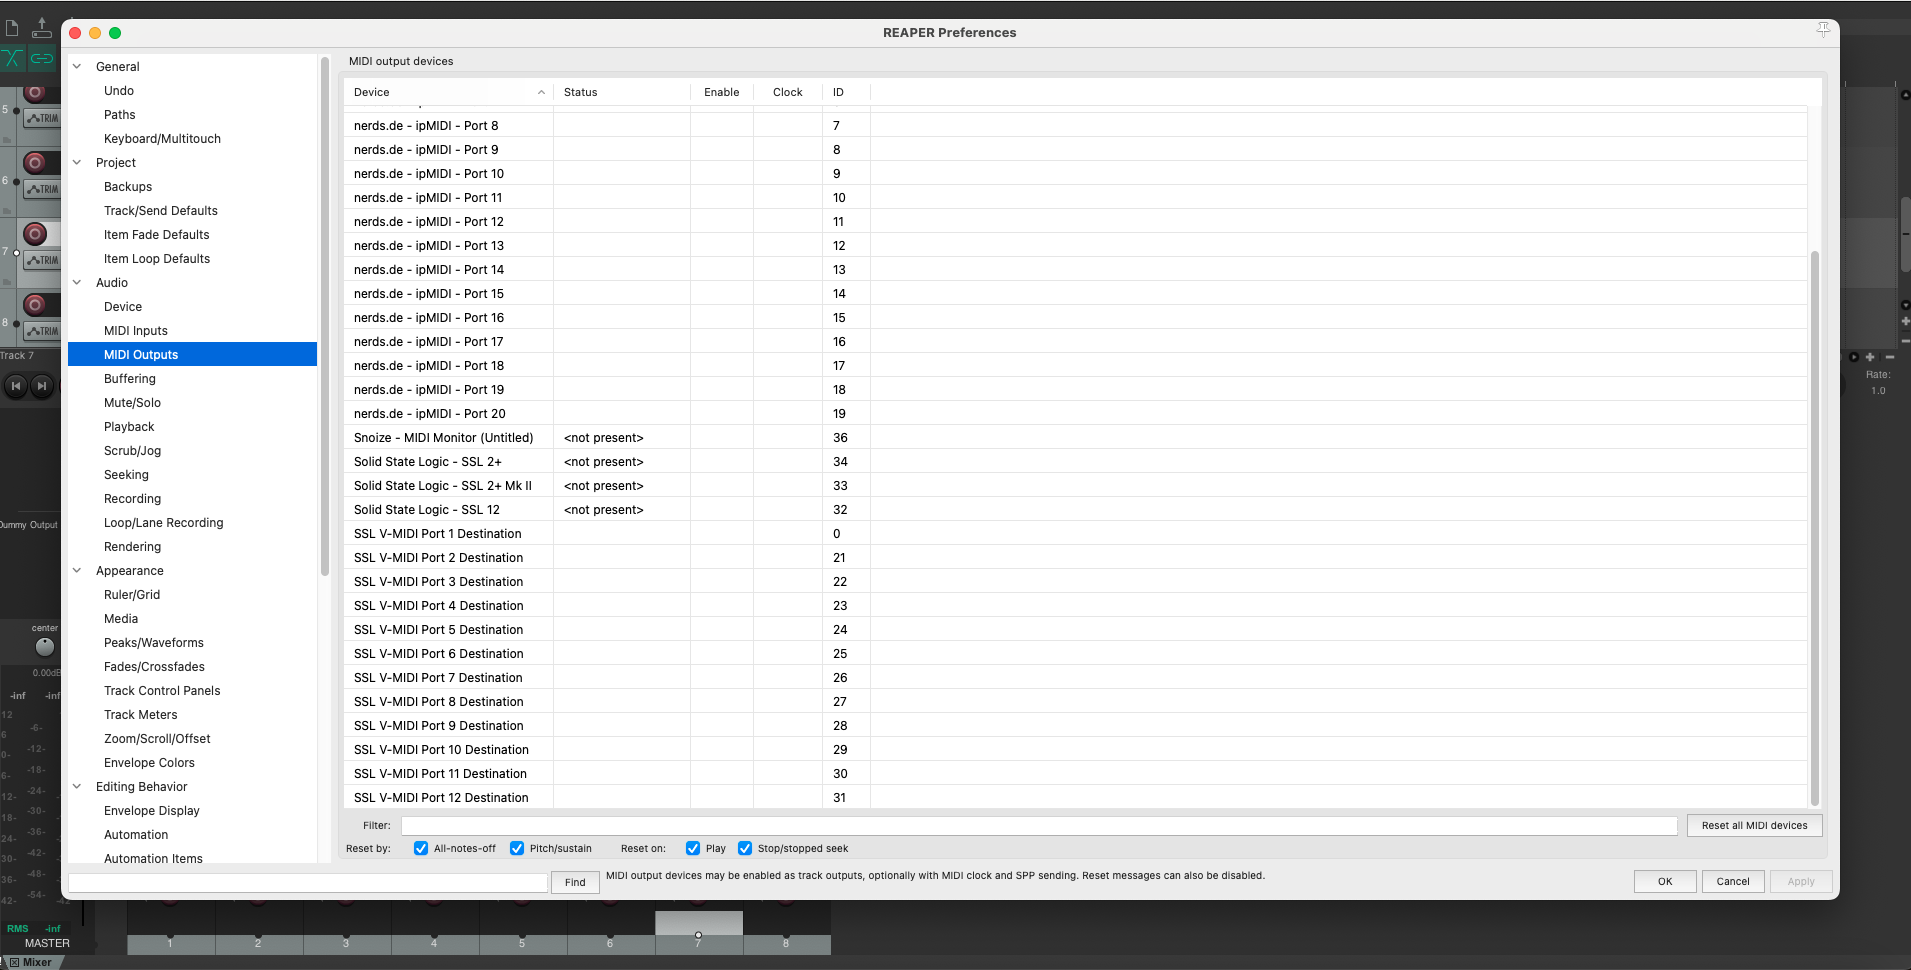The width and height of the screenshot is (1911, 970).
Task: Turn the master pan knob labeled center
Action: pyautogui.click(x=45, y=647)
